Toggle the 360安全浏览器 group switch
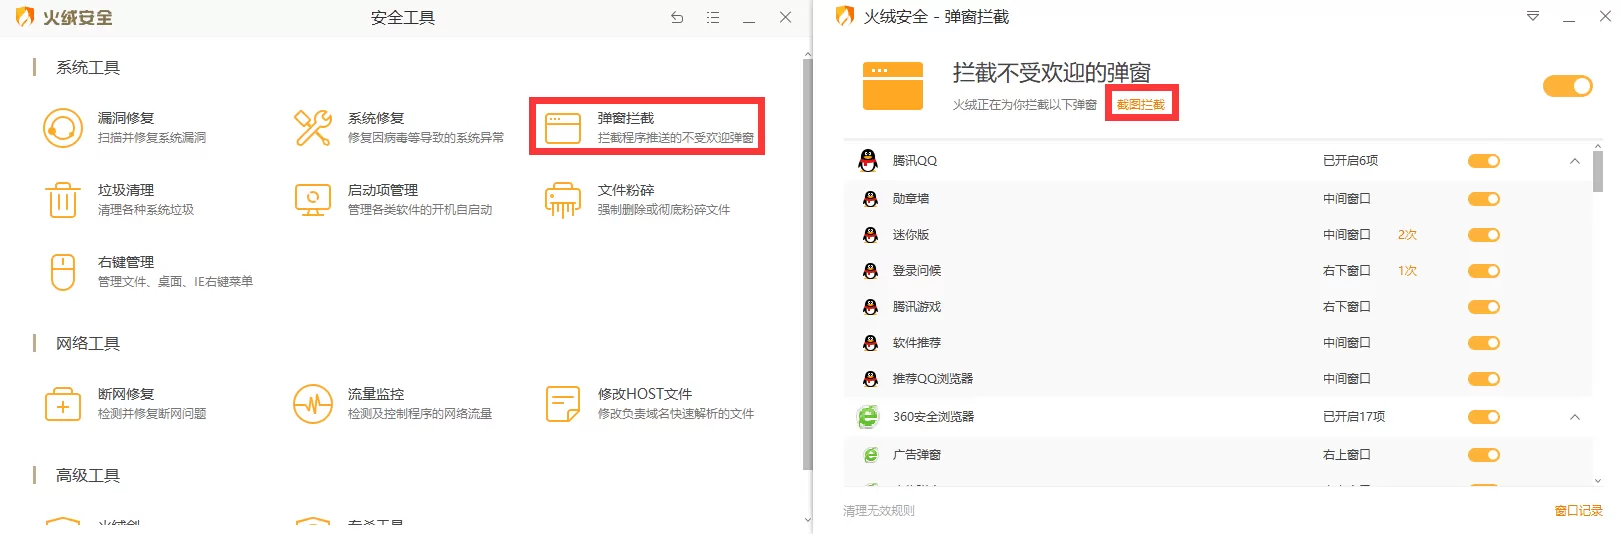This screenshot has width=1620, height=534. pyautogui.click(x=1484, y=417)
